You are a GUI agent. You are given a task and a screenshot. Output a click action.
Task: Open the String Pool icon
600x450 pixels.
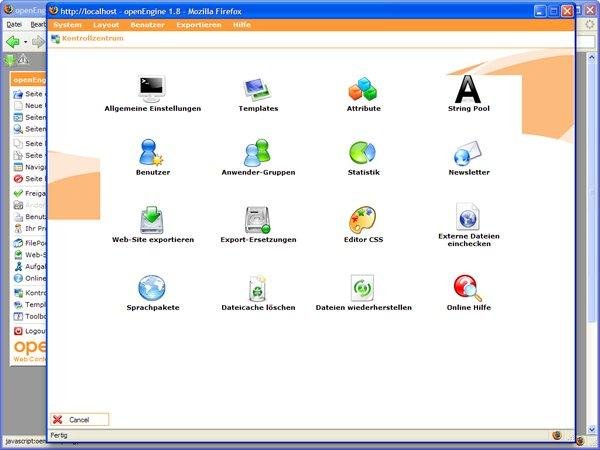pos(468,89)
